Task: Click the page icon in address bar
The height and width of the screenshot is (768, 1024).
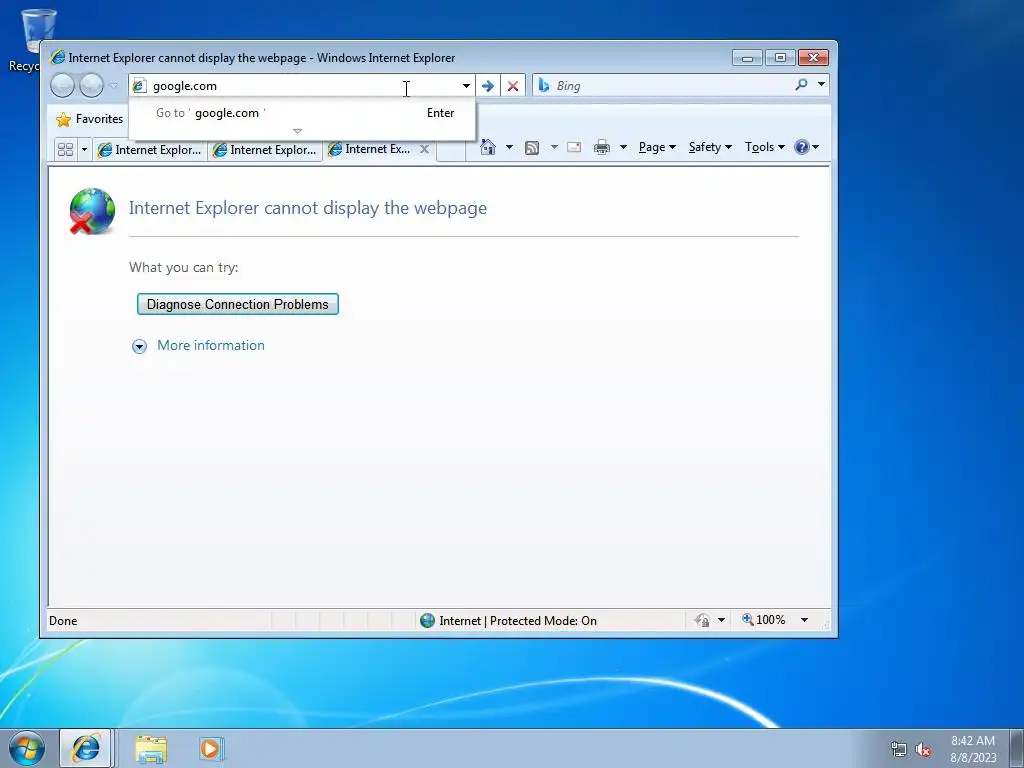Action: 139,86
